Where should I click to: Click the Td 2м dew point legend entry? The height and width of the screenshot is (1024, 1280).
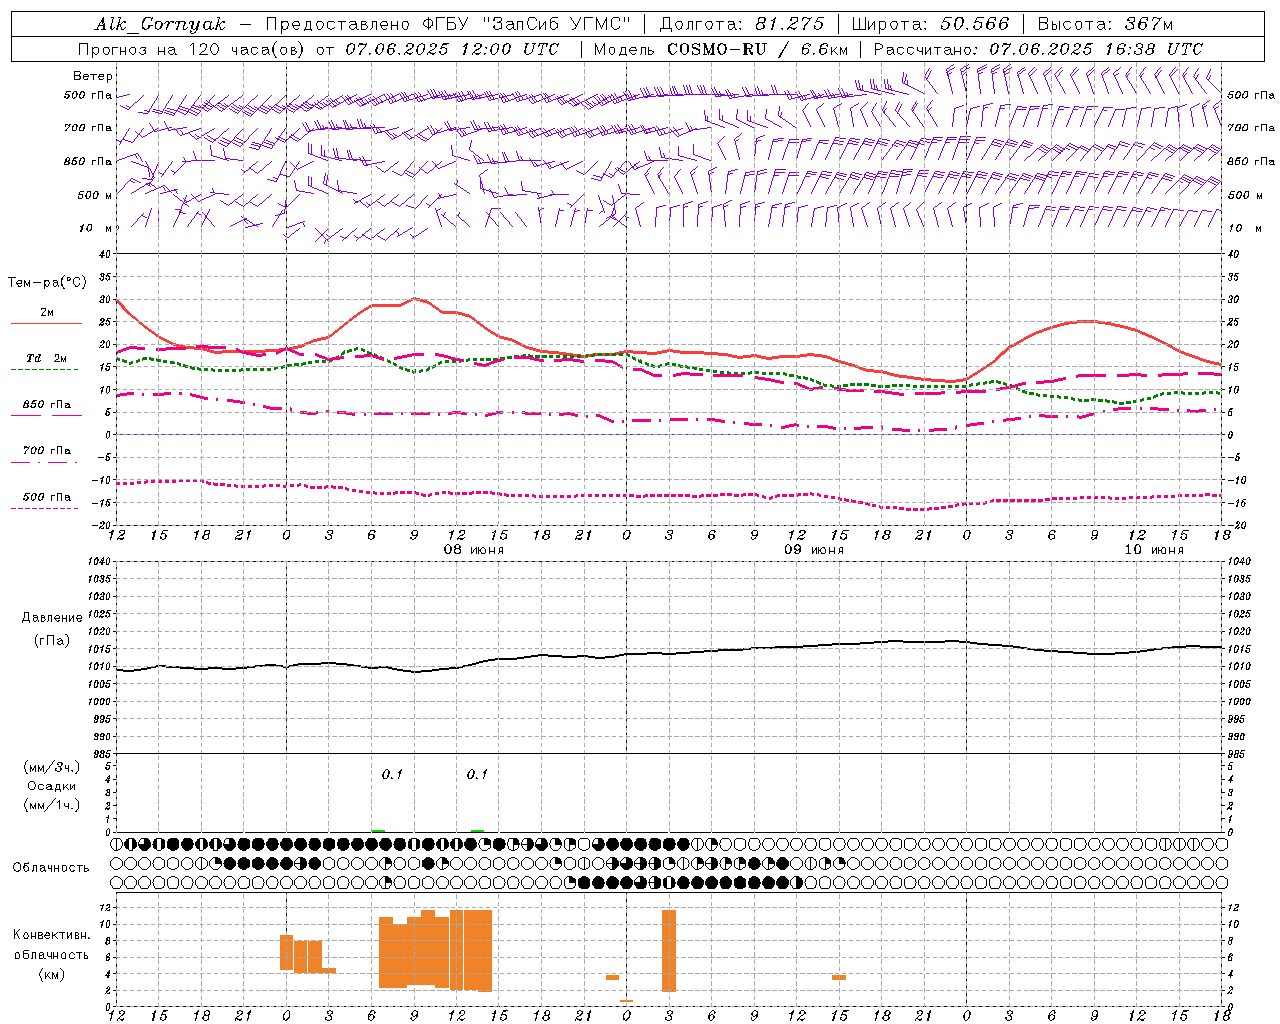(47, 358)
